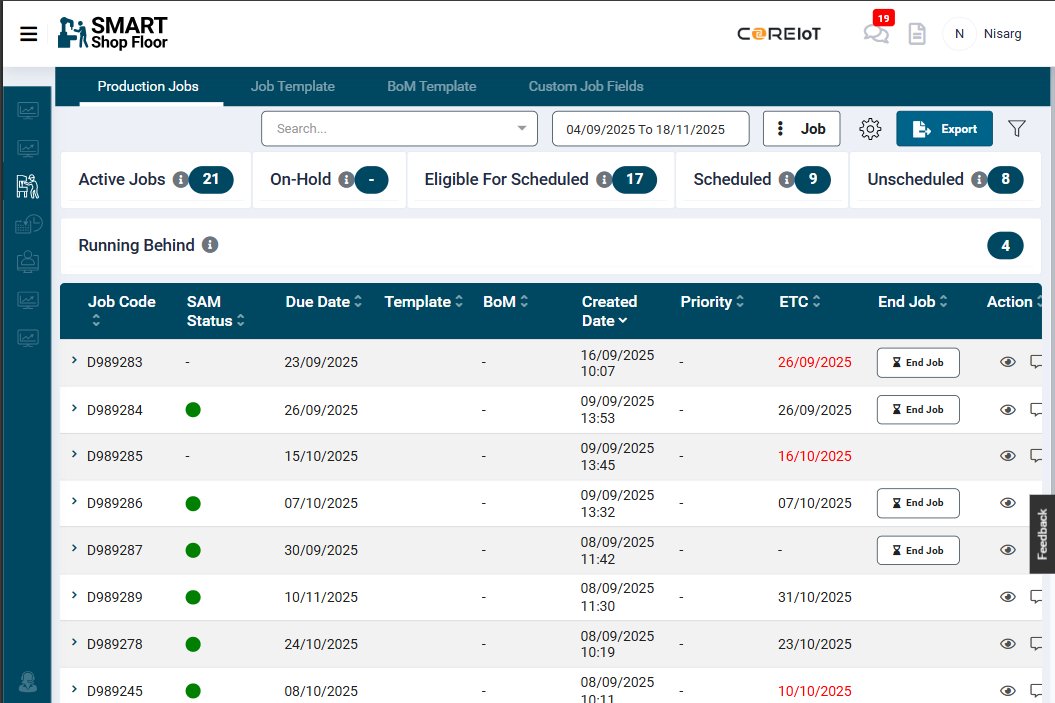
Task: Open the settings gear icon
Action: tap(870, 129)
